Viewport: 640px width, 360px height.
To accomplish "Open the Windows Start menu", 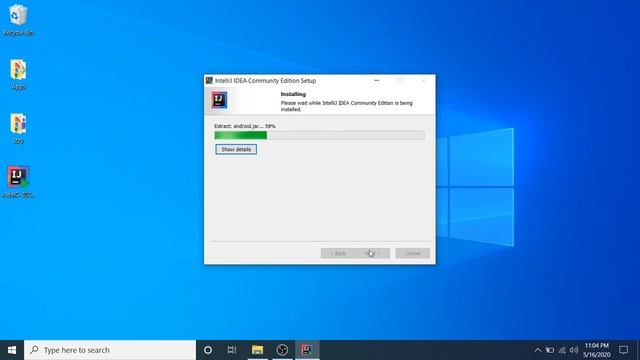I will (12, 350).
